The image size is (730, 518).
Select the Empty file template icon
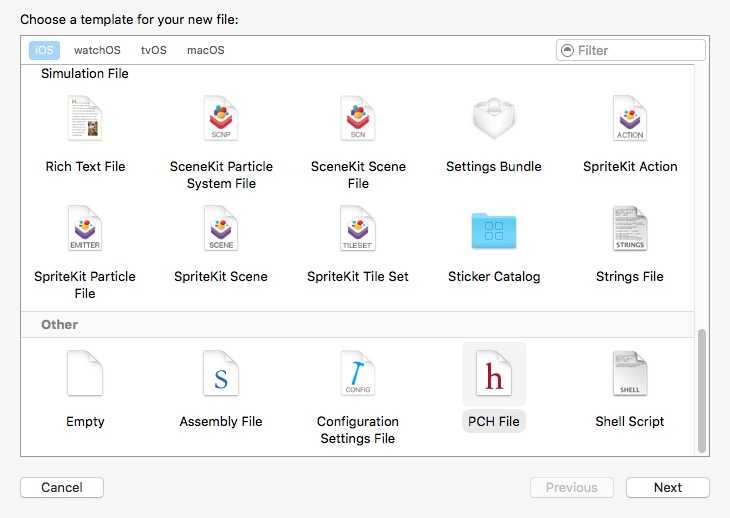pos(85,373)
